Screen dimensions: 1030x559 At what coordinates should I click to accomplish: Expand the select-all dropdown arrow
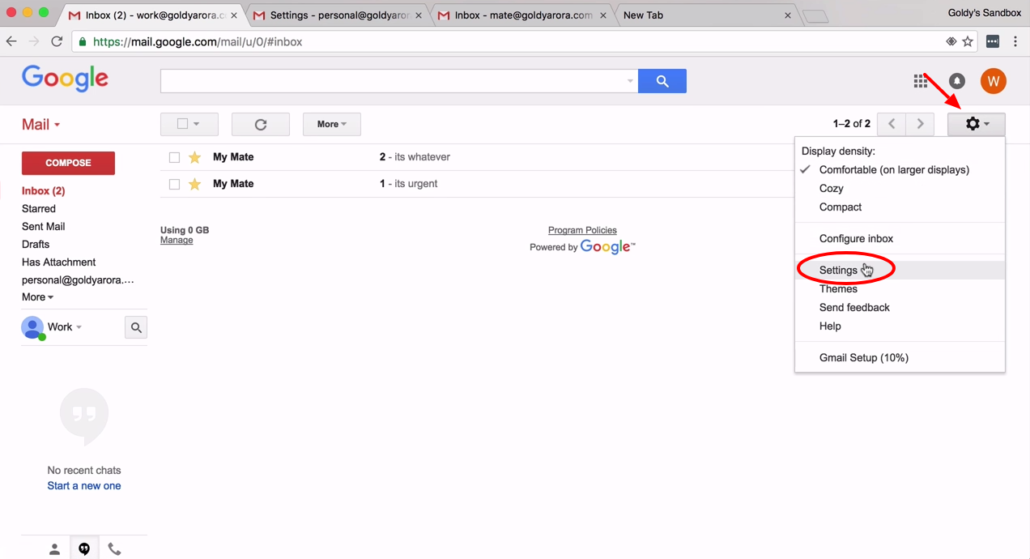(x=196, y=123)
